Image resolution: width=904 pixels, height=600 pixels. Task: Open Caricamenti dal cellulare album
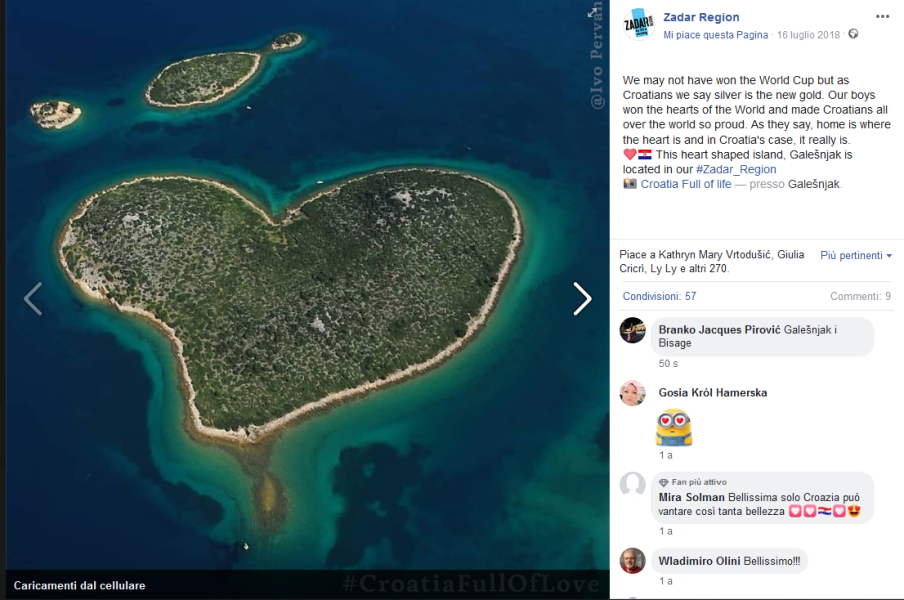[x=80, y=586]
